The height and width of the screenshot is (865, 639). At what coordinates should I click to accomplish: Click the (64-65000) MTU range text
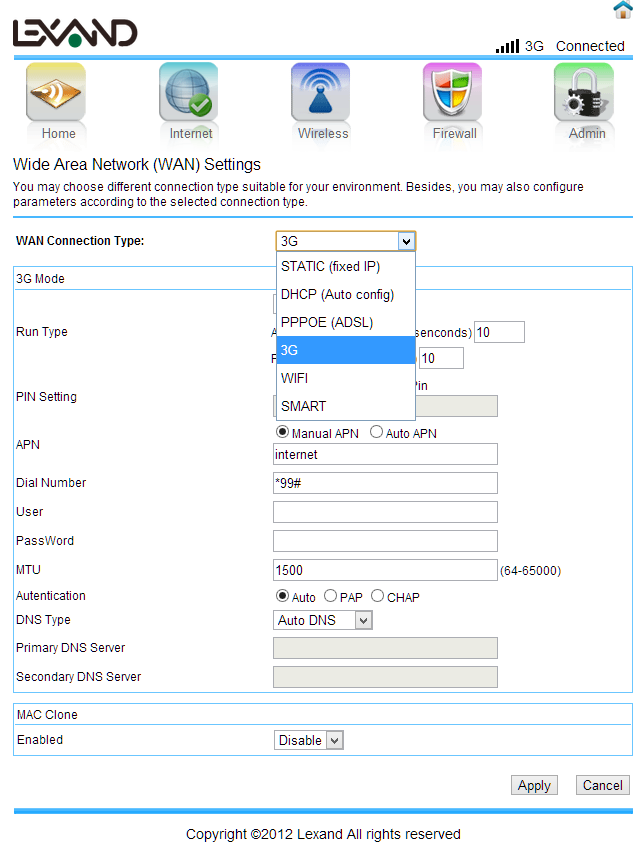pos(530,570)
